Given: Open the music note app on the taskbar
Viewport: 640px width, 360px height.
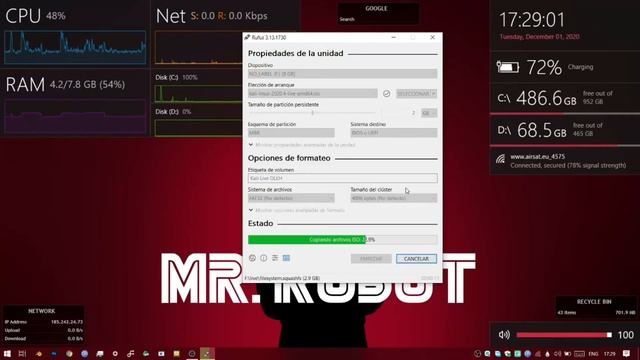Looking at the screenshot, I should [x=131, y=353].
